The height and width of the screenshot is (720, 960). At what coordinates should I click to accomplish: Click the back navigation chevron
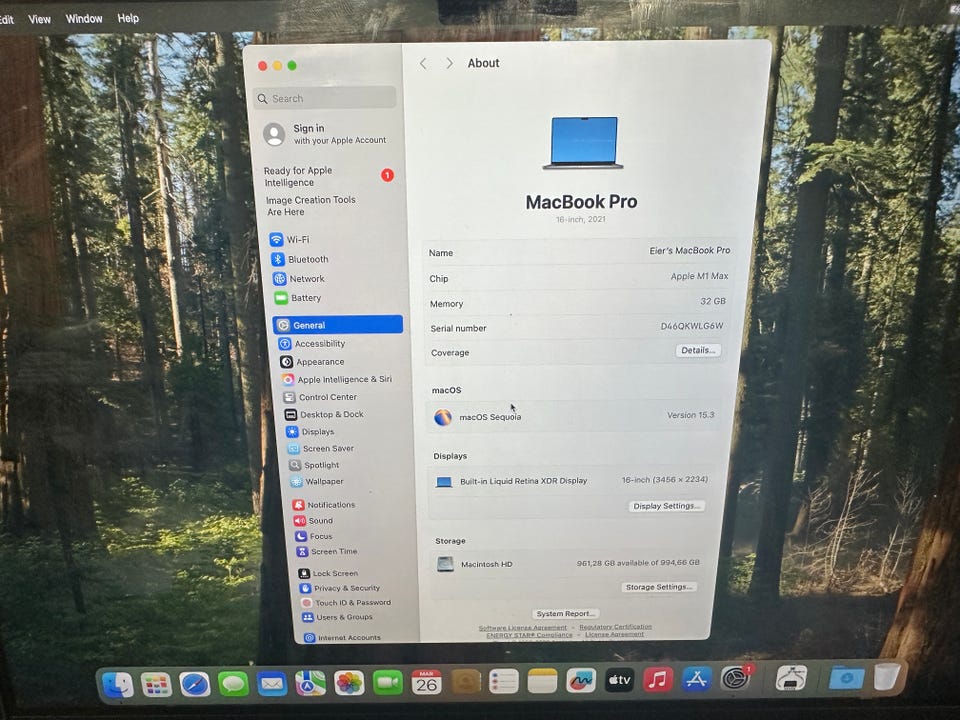click(x=423, y=64)
